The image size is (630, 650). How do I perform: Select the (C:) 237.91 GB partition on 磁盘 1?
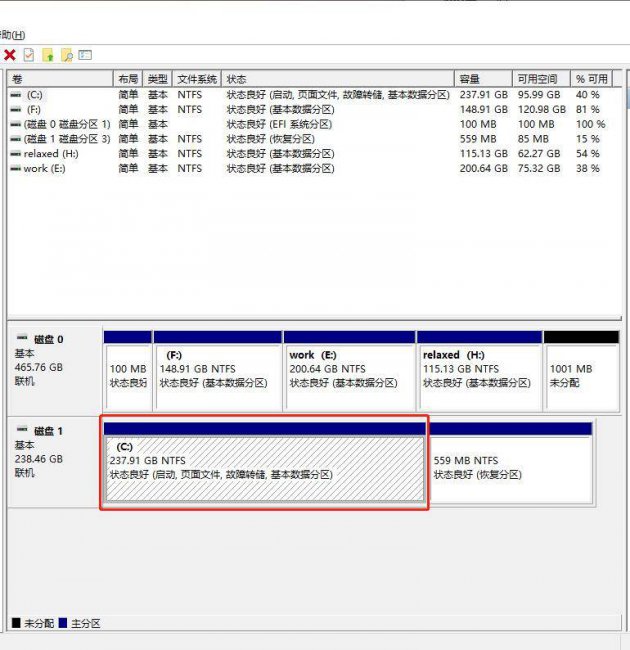tap(265, 463)
